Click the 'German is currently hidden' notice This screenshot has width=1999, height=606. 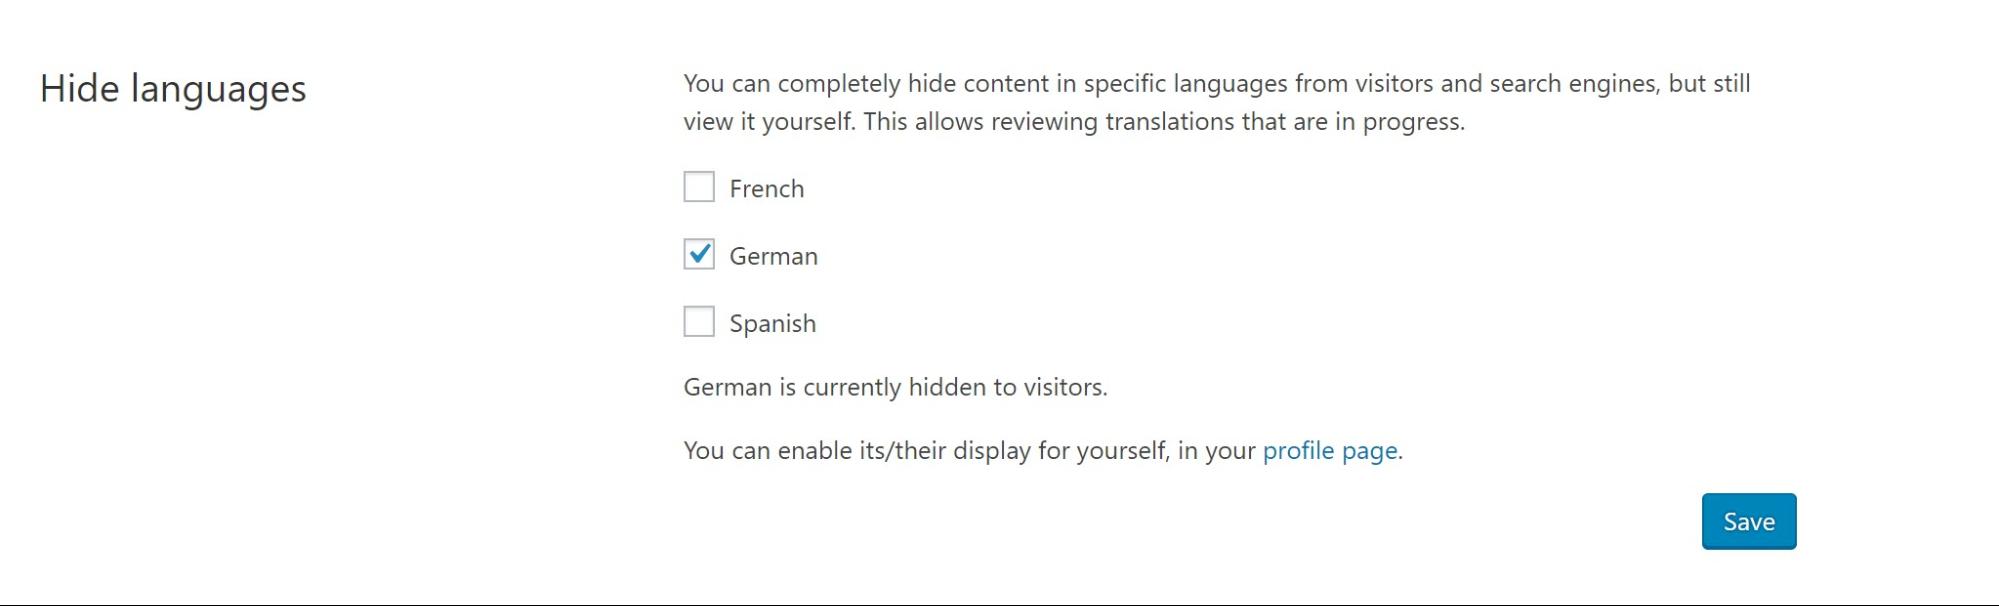(x=895, y=387)
